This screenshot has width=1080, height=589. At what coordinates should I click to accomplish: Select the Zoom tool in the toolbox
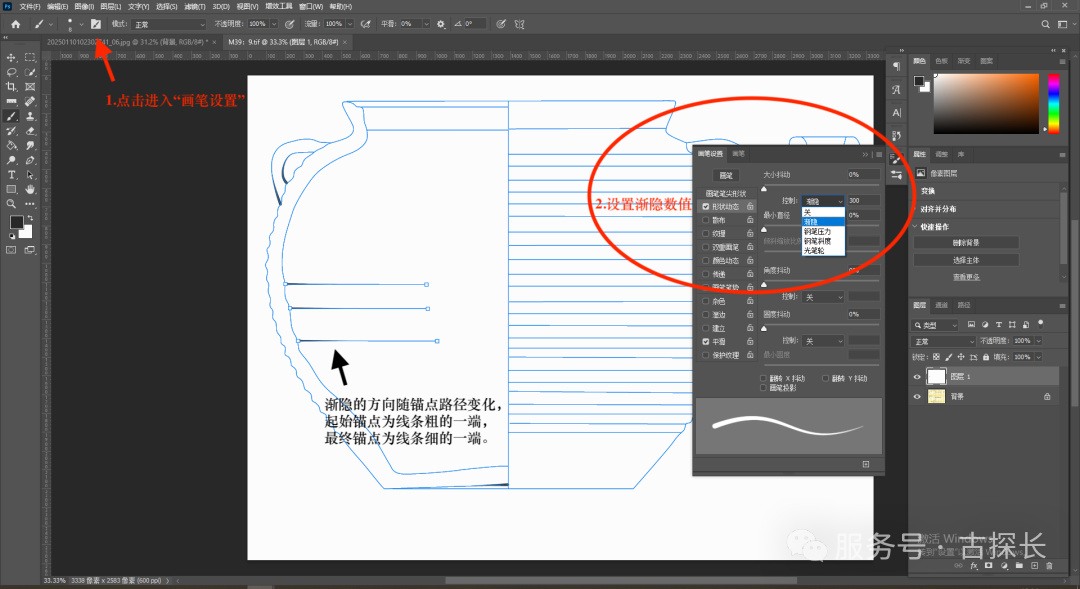(x=11, y=204)
